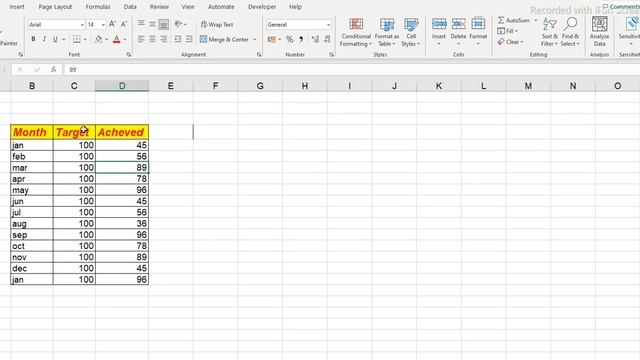Open Number format dialog launcher

pos(331,54)
